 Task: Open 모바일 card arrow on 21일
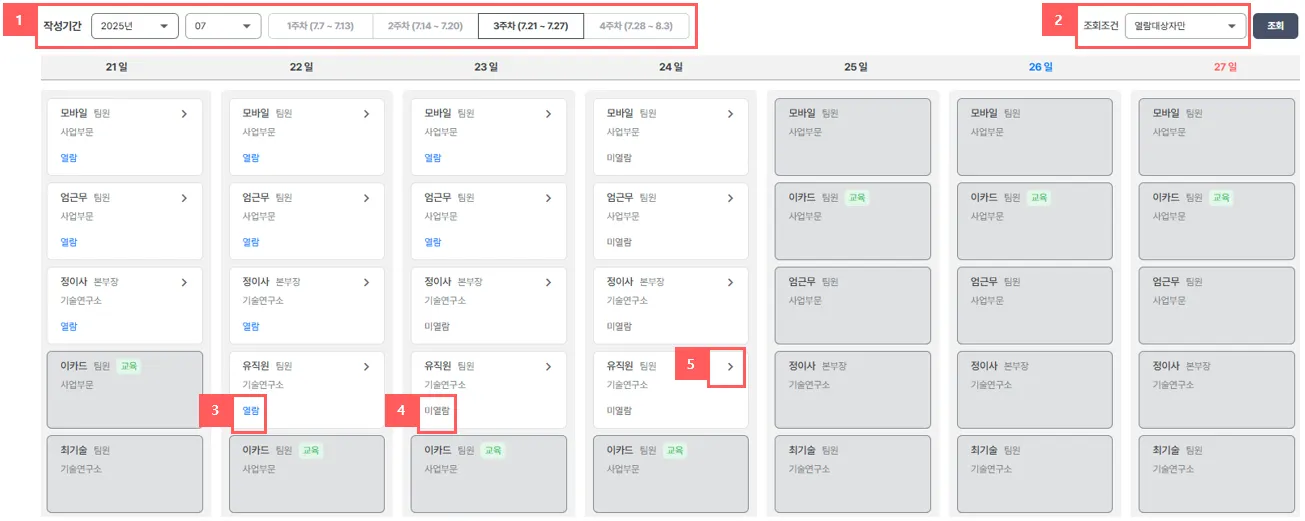point(184,114)
